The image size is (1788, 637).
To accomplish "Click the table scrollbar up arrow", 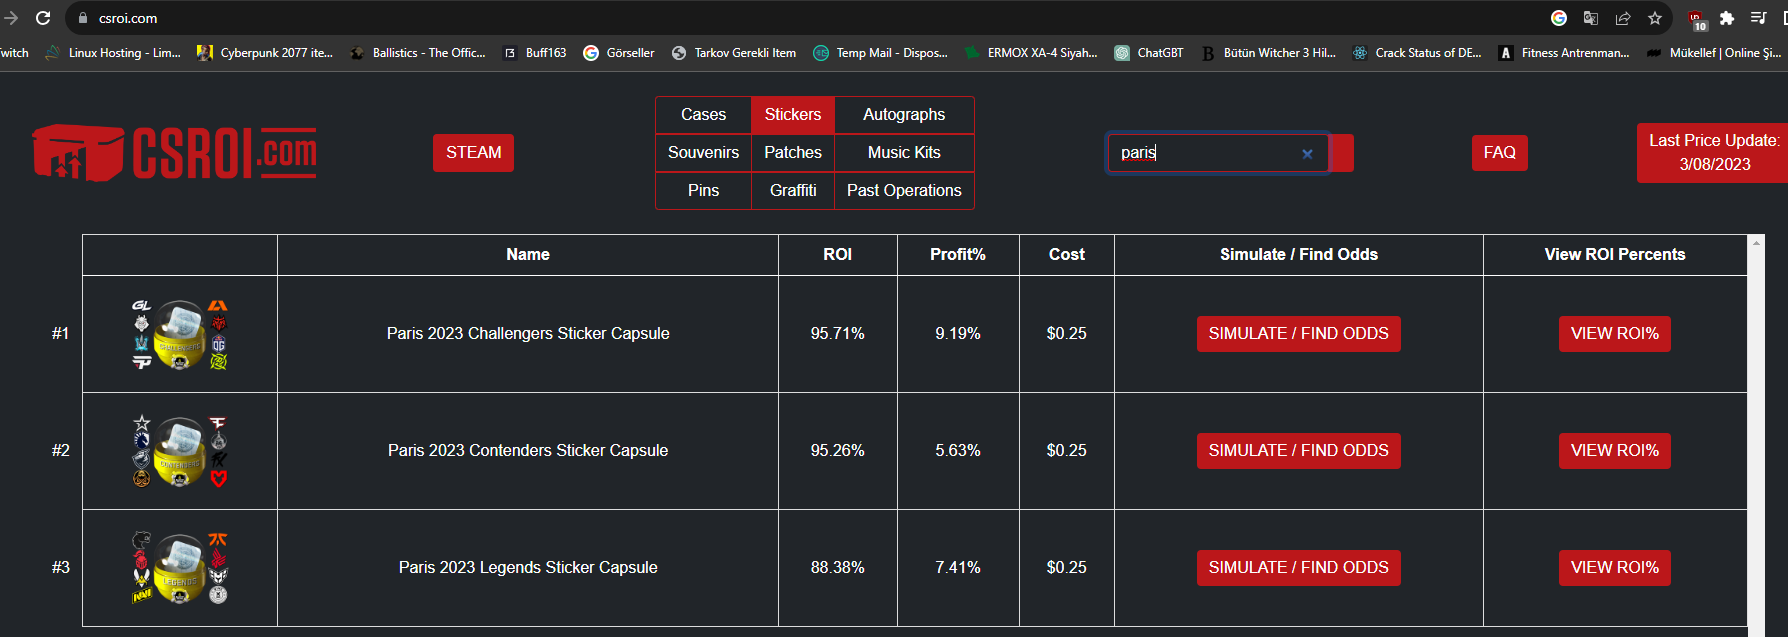I will click(1756, 242).
